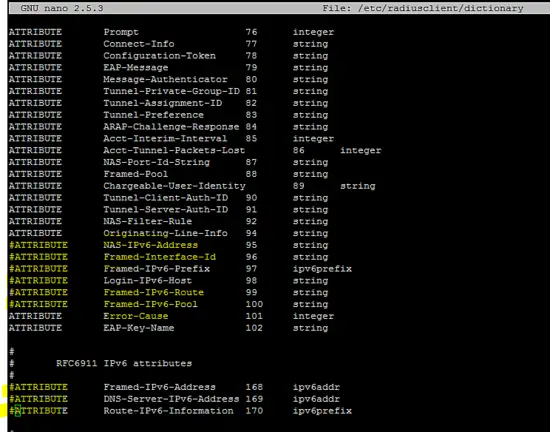Click the 'Framed-Interface-Id' attribute name
This screenshot has width=550, height=432.
pyautogui.click(x=160, y=257)
